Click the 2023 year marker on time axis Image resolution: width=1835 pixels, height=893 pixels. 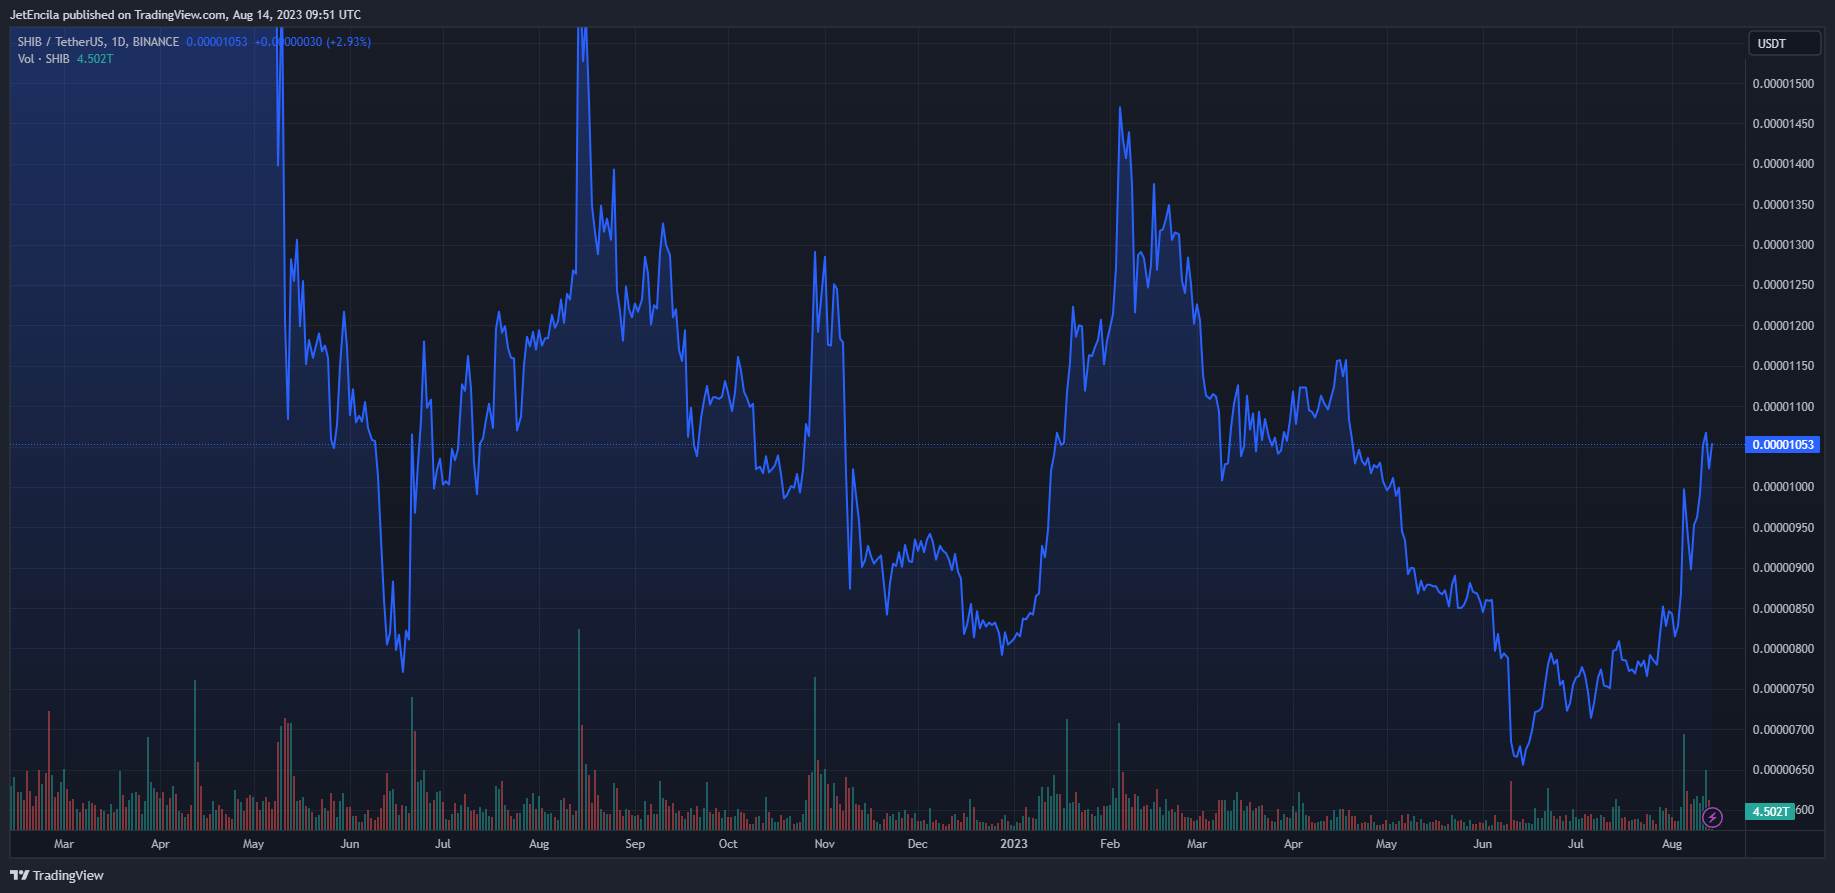[x=1013, y=844]
